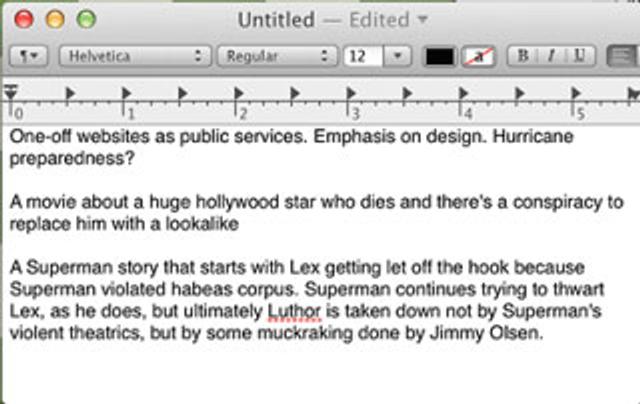Screen dimensions: 640x404
Task: Toggle bold formatting with the B button
Action: click(523, 56)
